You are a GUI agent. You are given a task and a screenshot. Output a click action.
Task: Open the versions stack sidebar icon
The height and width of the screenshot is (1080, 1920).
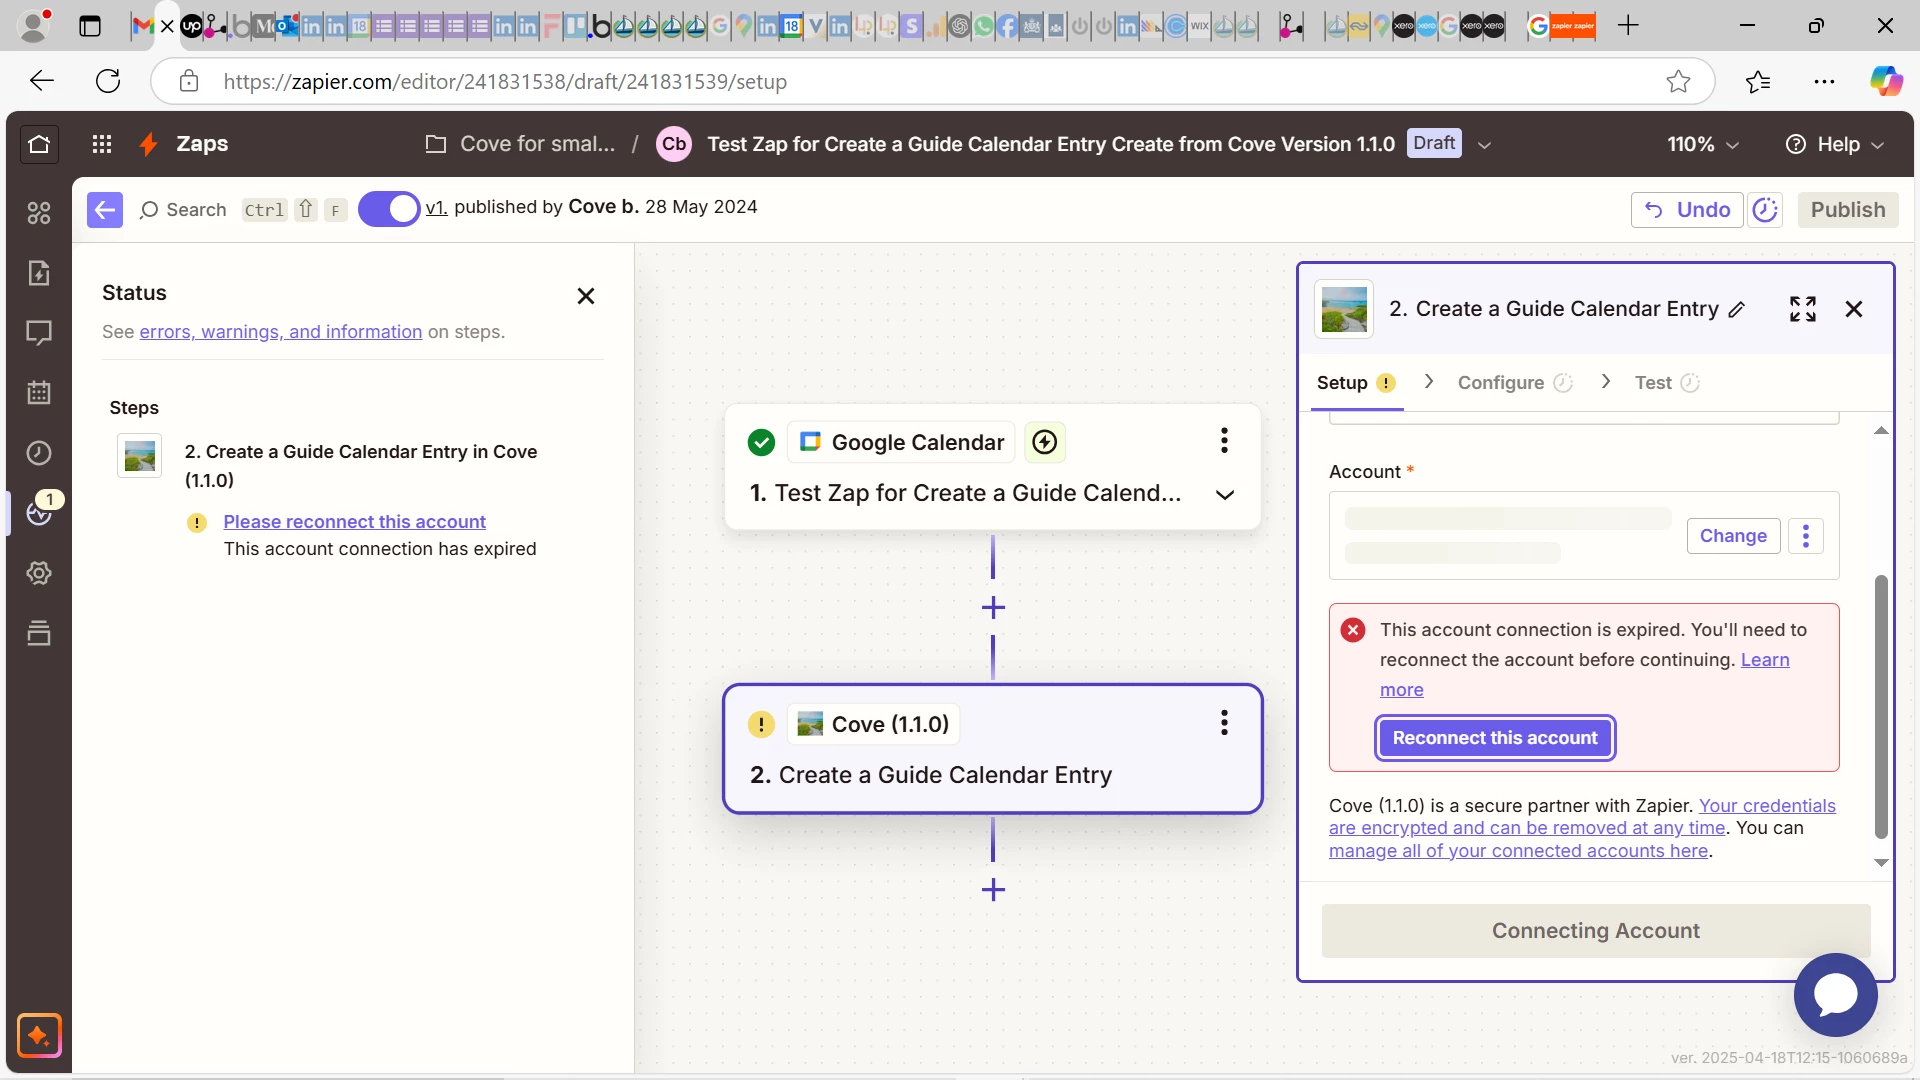39,633
